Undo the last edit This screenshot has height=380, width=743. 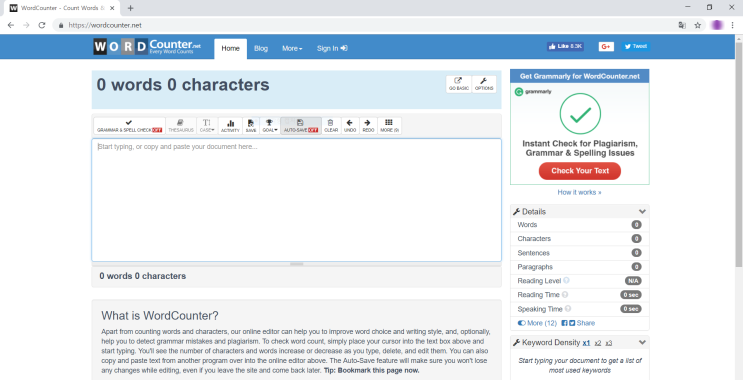pyautogui.click(x=350, y=126)
